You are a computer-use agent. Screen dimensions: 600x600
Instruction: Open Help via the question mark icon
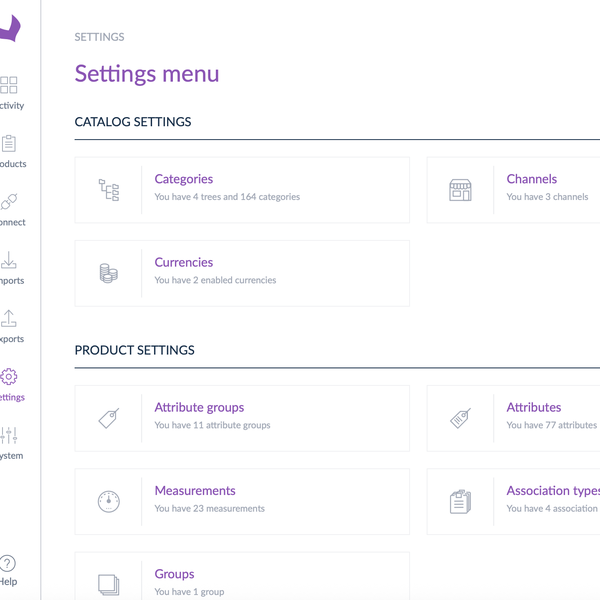click(x=8, y=563)
